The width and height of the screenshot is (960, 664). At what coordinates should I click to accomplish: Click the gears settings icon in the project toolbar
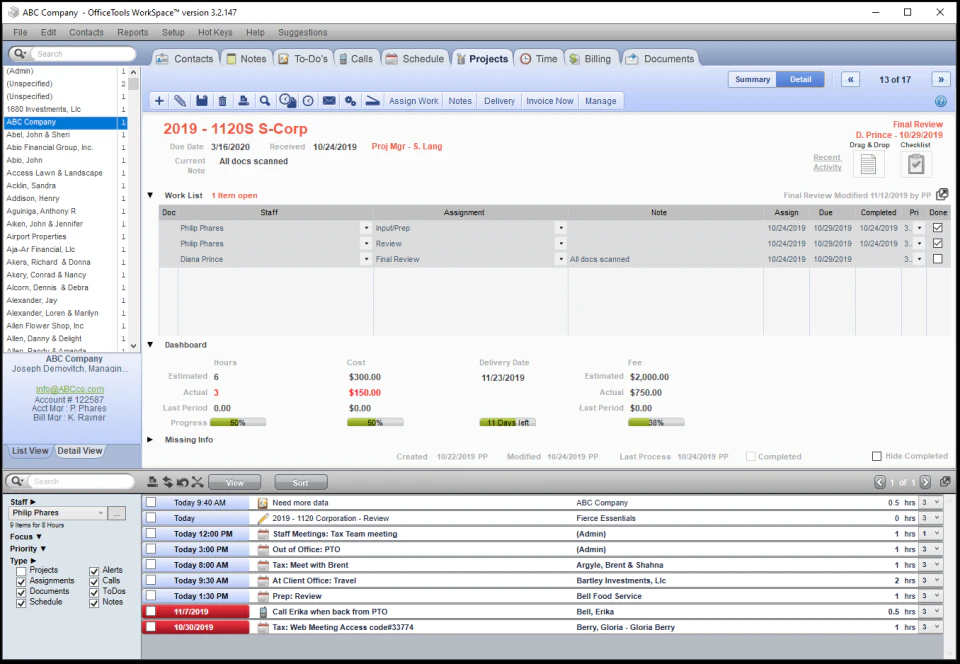click(352, 100)
